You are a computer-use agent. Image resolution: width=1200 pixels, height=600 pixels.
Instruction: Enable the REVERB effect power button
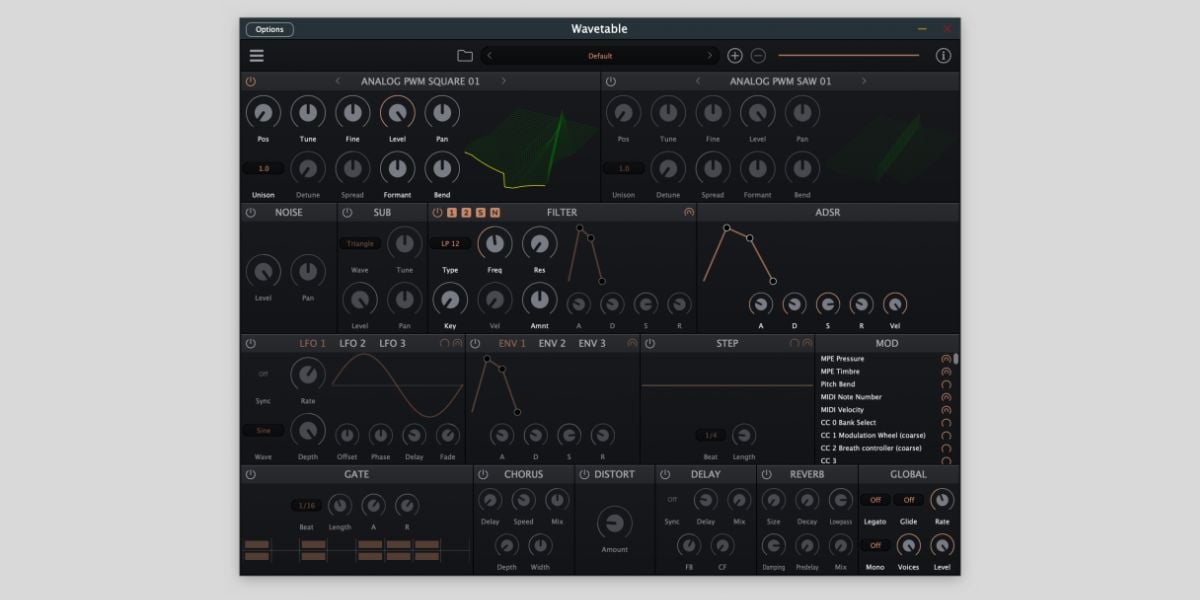766,474
